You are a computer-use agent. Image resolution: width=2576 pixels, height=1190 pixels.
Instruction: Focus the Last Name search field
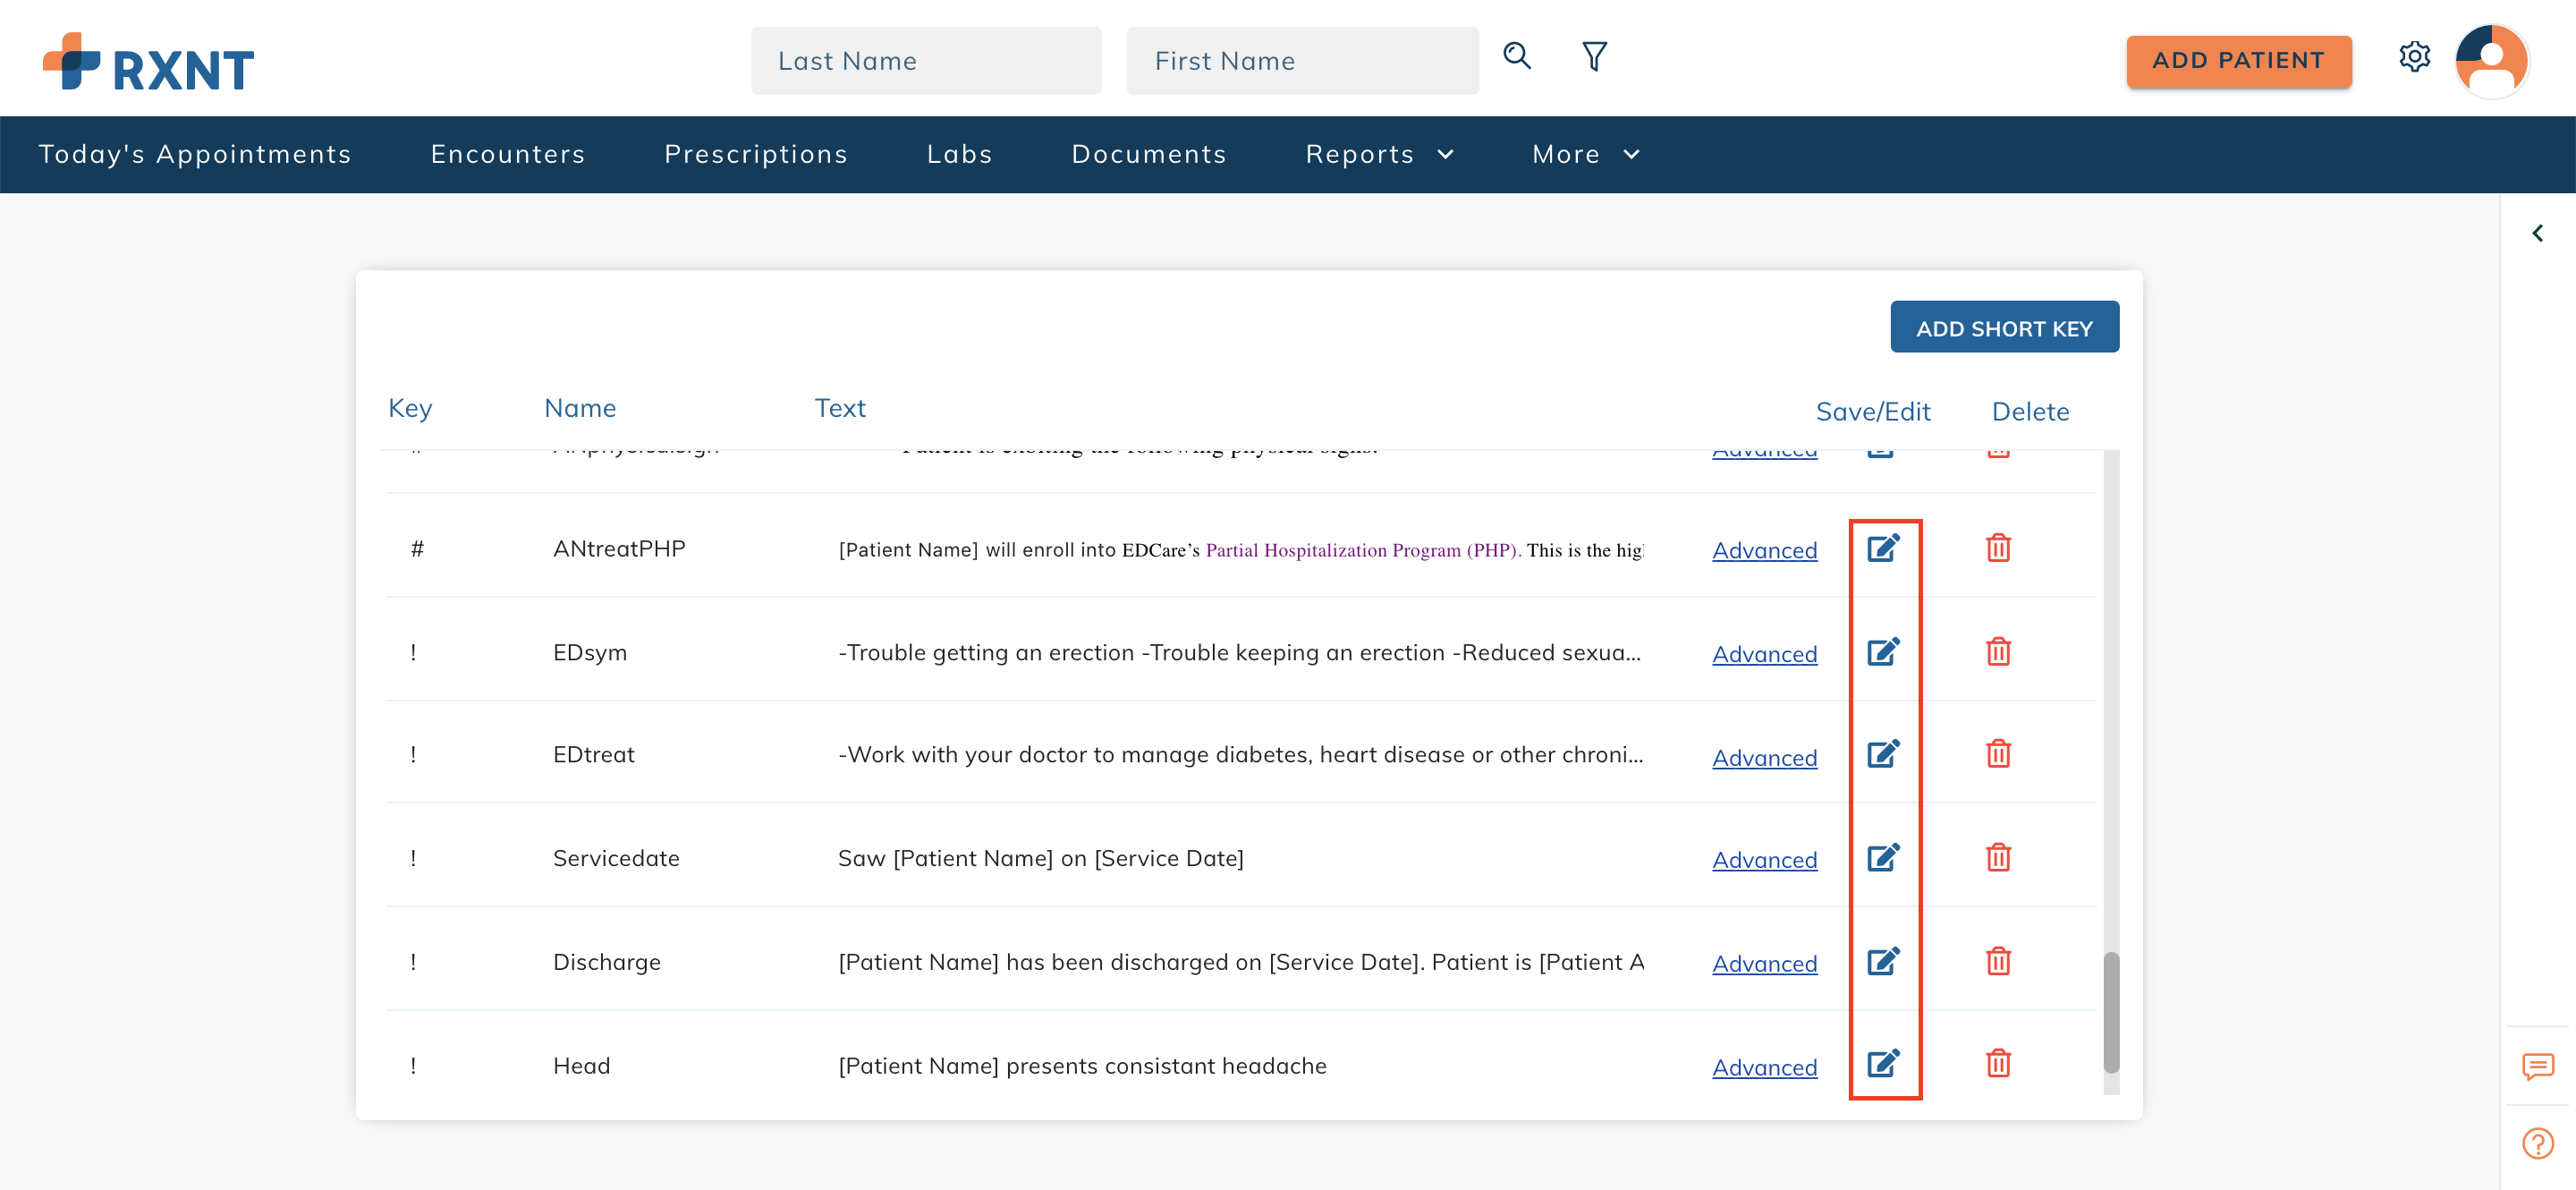pos(925,61)
